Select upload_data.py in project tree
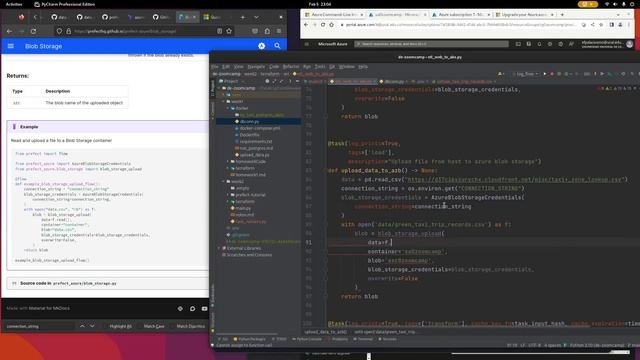This screenshot has height=360, width=640. tap(254, 155)
